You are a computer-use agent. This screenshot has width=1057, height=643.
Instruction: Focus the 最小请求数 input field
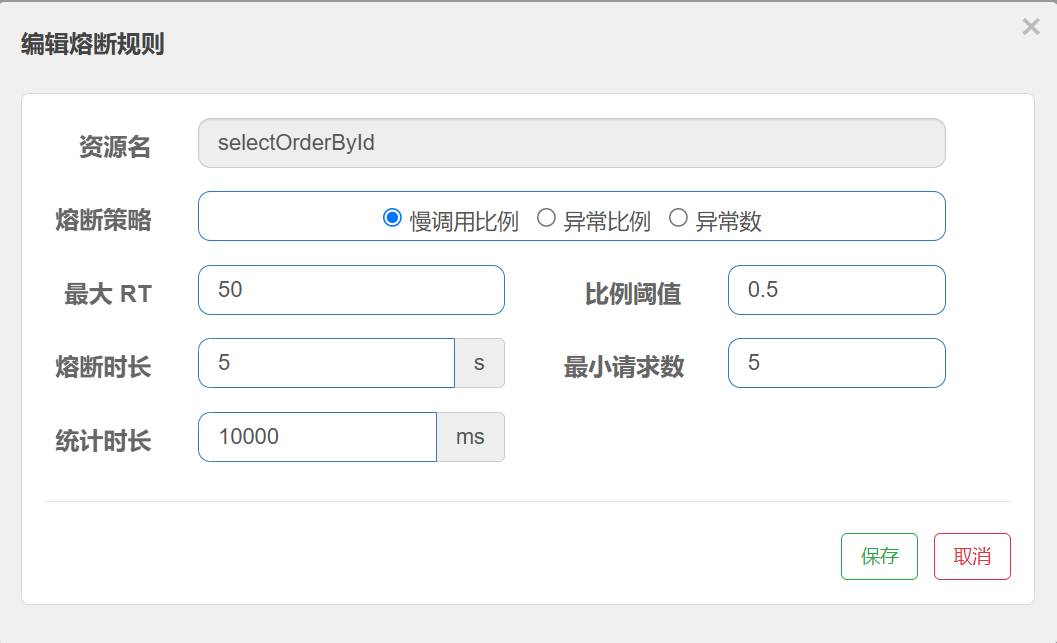pyautogui.click(x=837, y=363)
